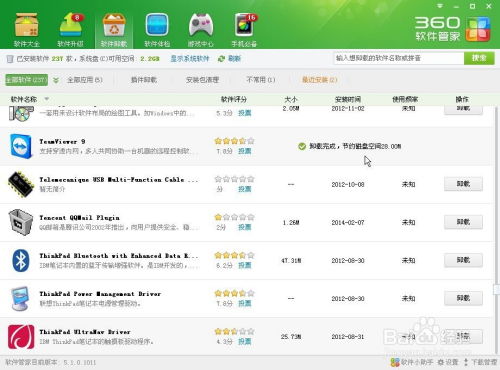
Task: Select the 软件卸载 uninstall recycle icon
Action: click(x=114, y=25)
